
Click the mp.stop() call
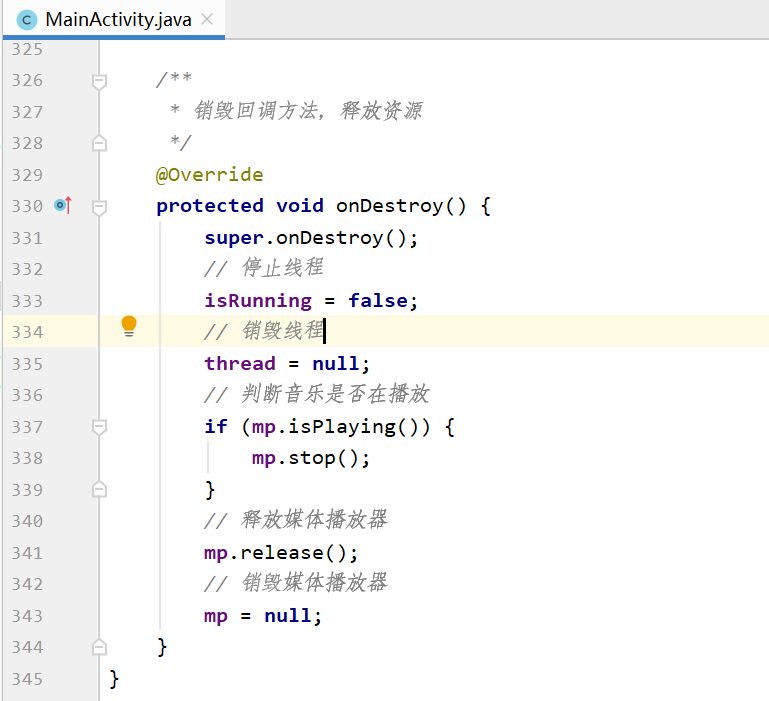[x=310, y=458]
